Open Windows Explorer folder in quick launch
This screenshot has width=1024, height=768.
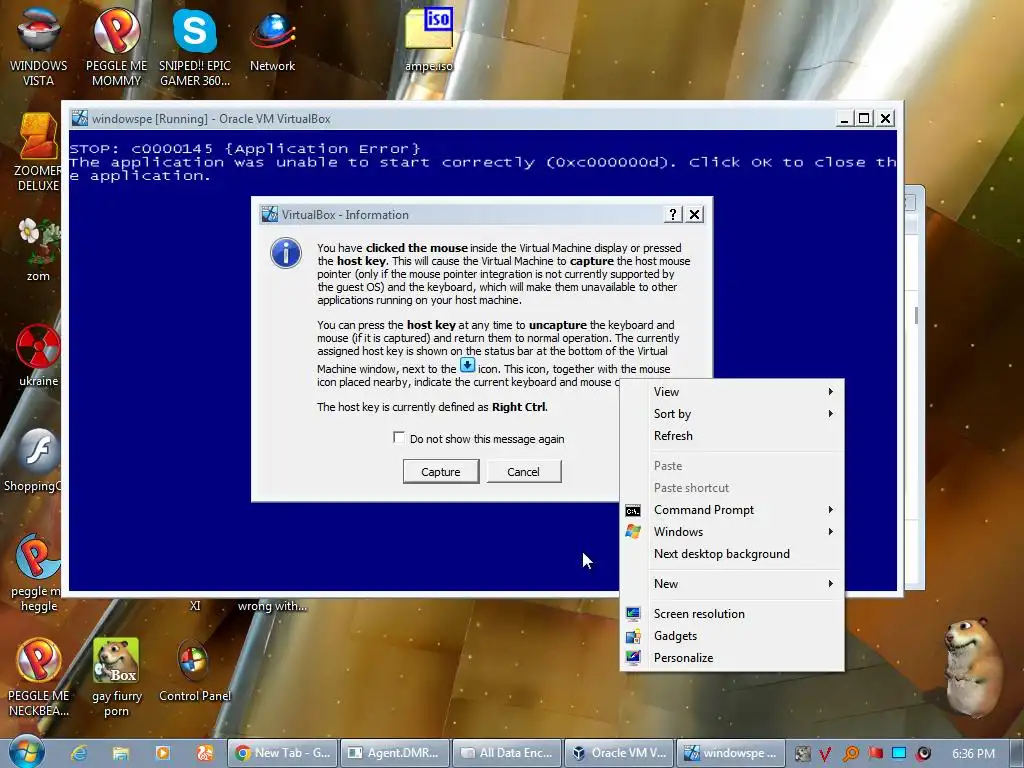coord(121,753)
